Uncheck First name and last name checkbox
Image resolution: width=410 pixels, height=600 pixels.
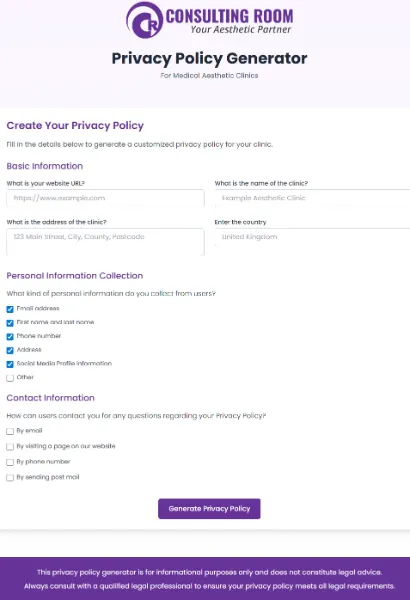pyautogui.click(x=10, y=323)
